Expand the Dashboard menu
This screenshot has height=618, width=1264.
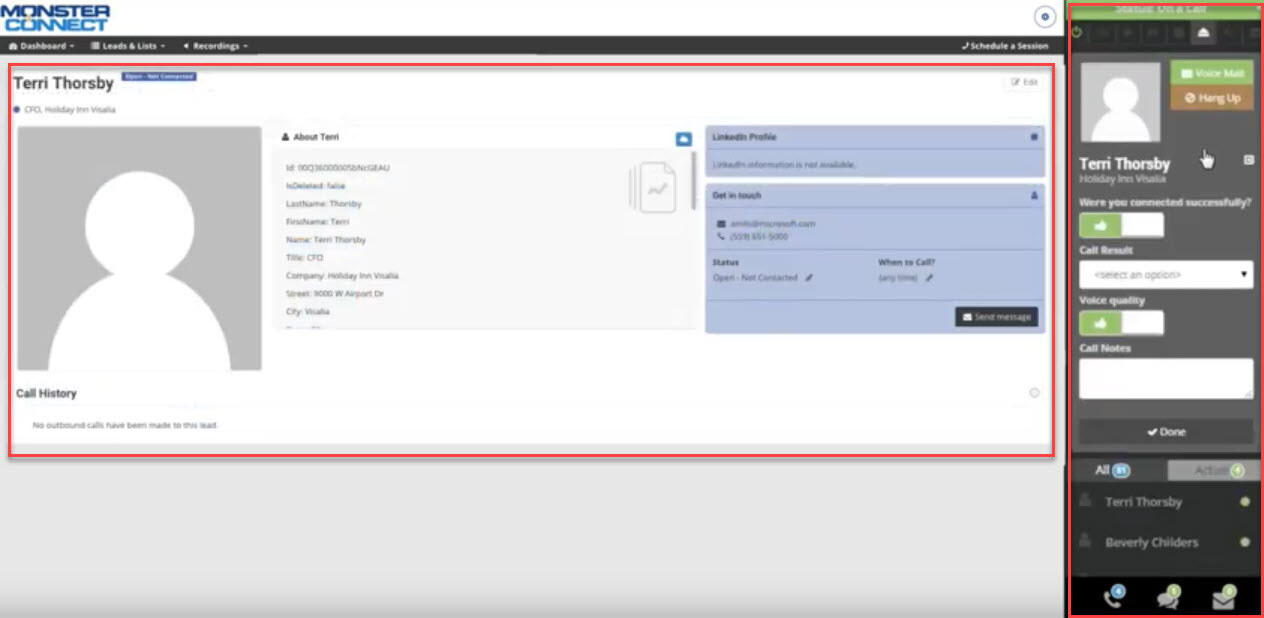41,46
